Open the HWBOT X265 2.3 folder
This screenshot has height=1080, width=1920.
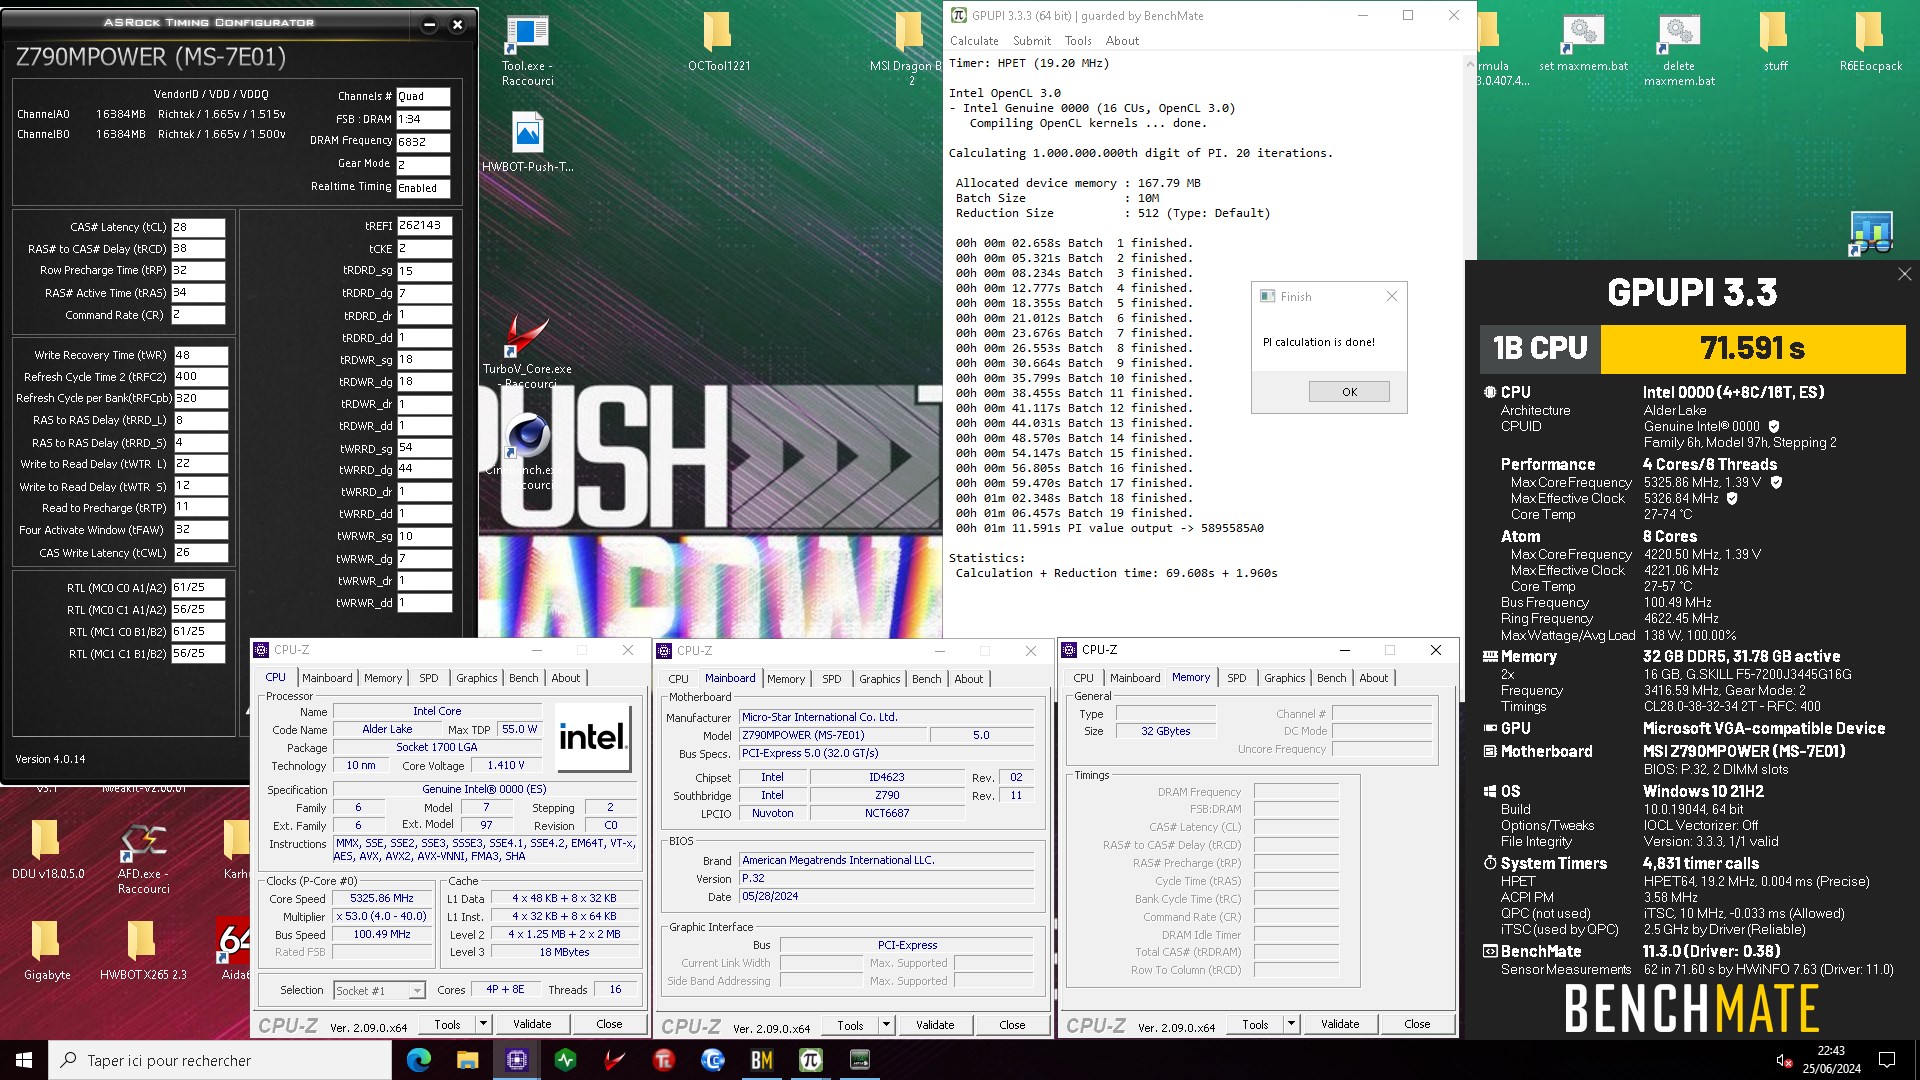(x=143, y=951)
